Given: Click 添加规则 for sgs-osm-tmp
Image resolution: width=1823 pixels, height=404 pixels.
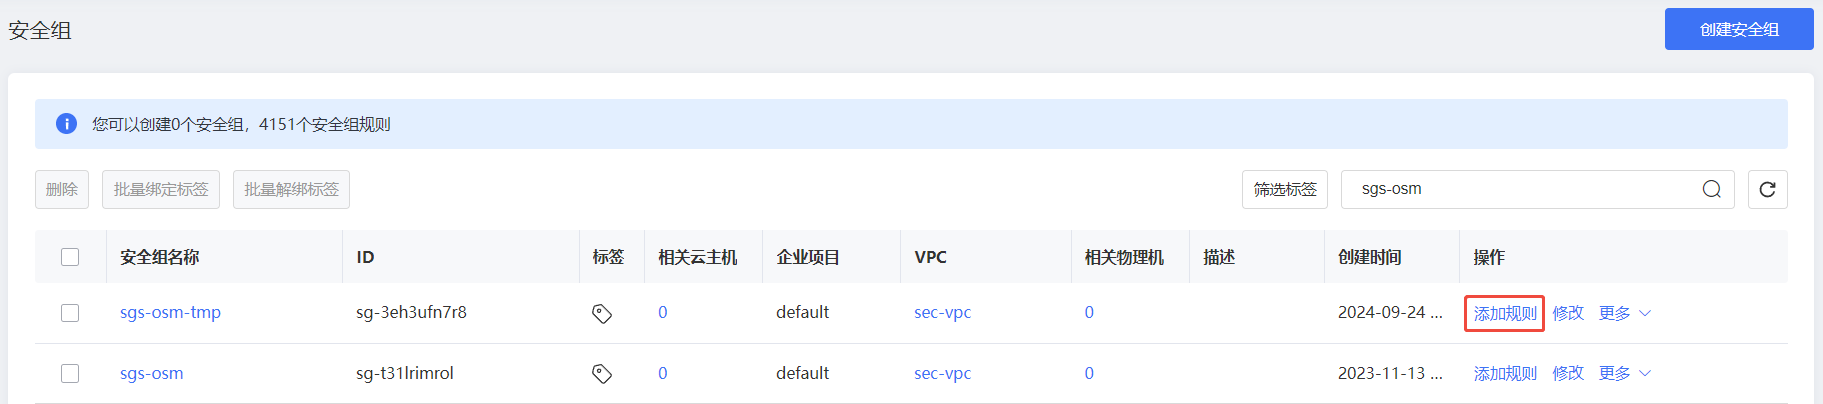Looking at the screenshot, I should click(x=1504, y=313).
